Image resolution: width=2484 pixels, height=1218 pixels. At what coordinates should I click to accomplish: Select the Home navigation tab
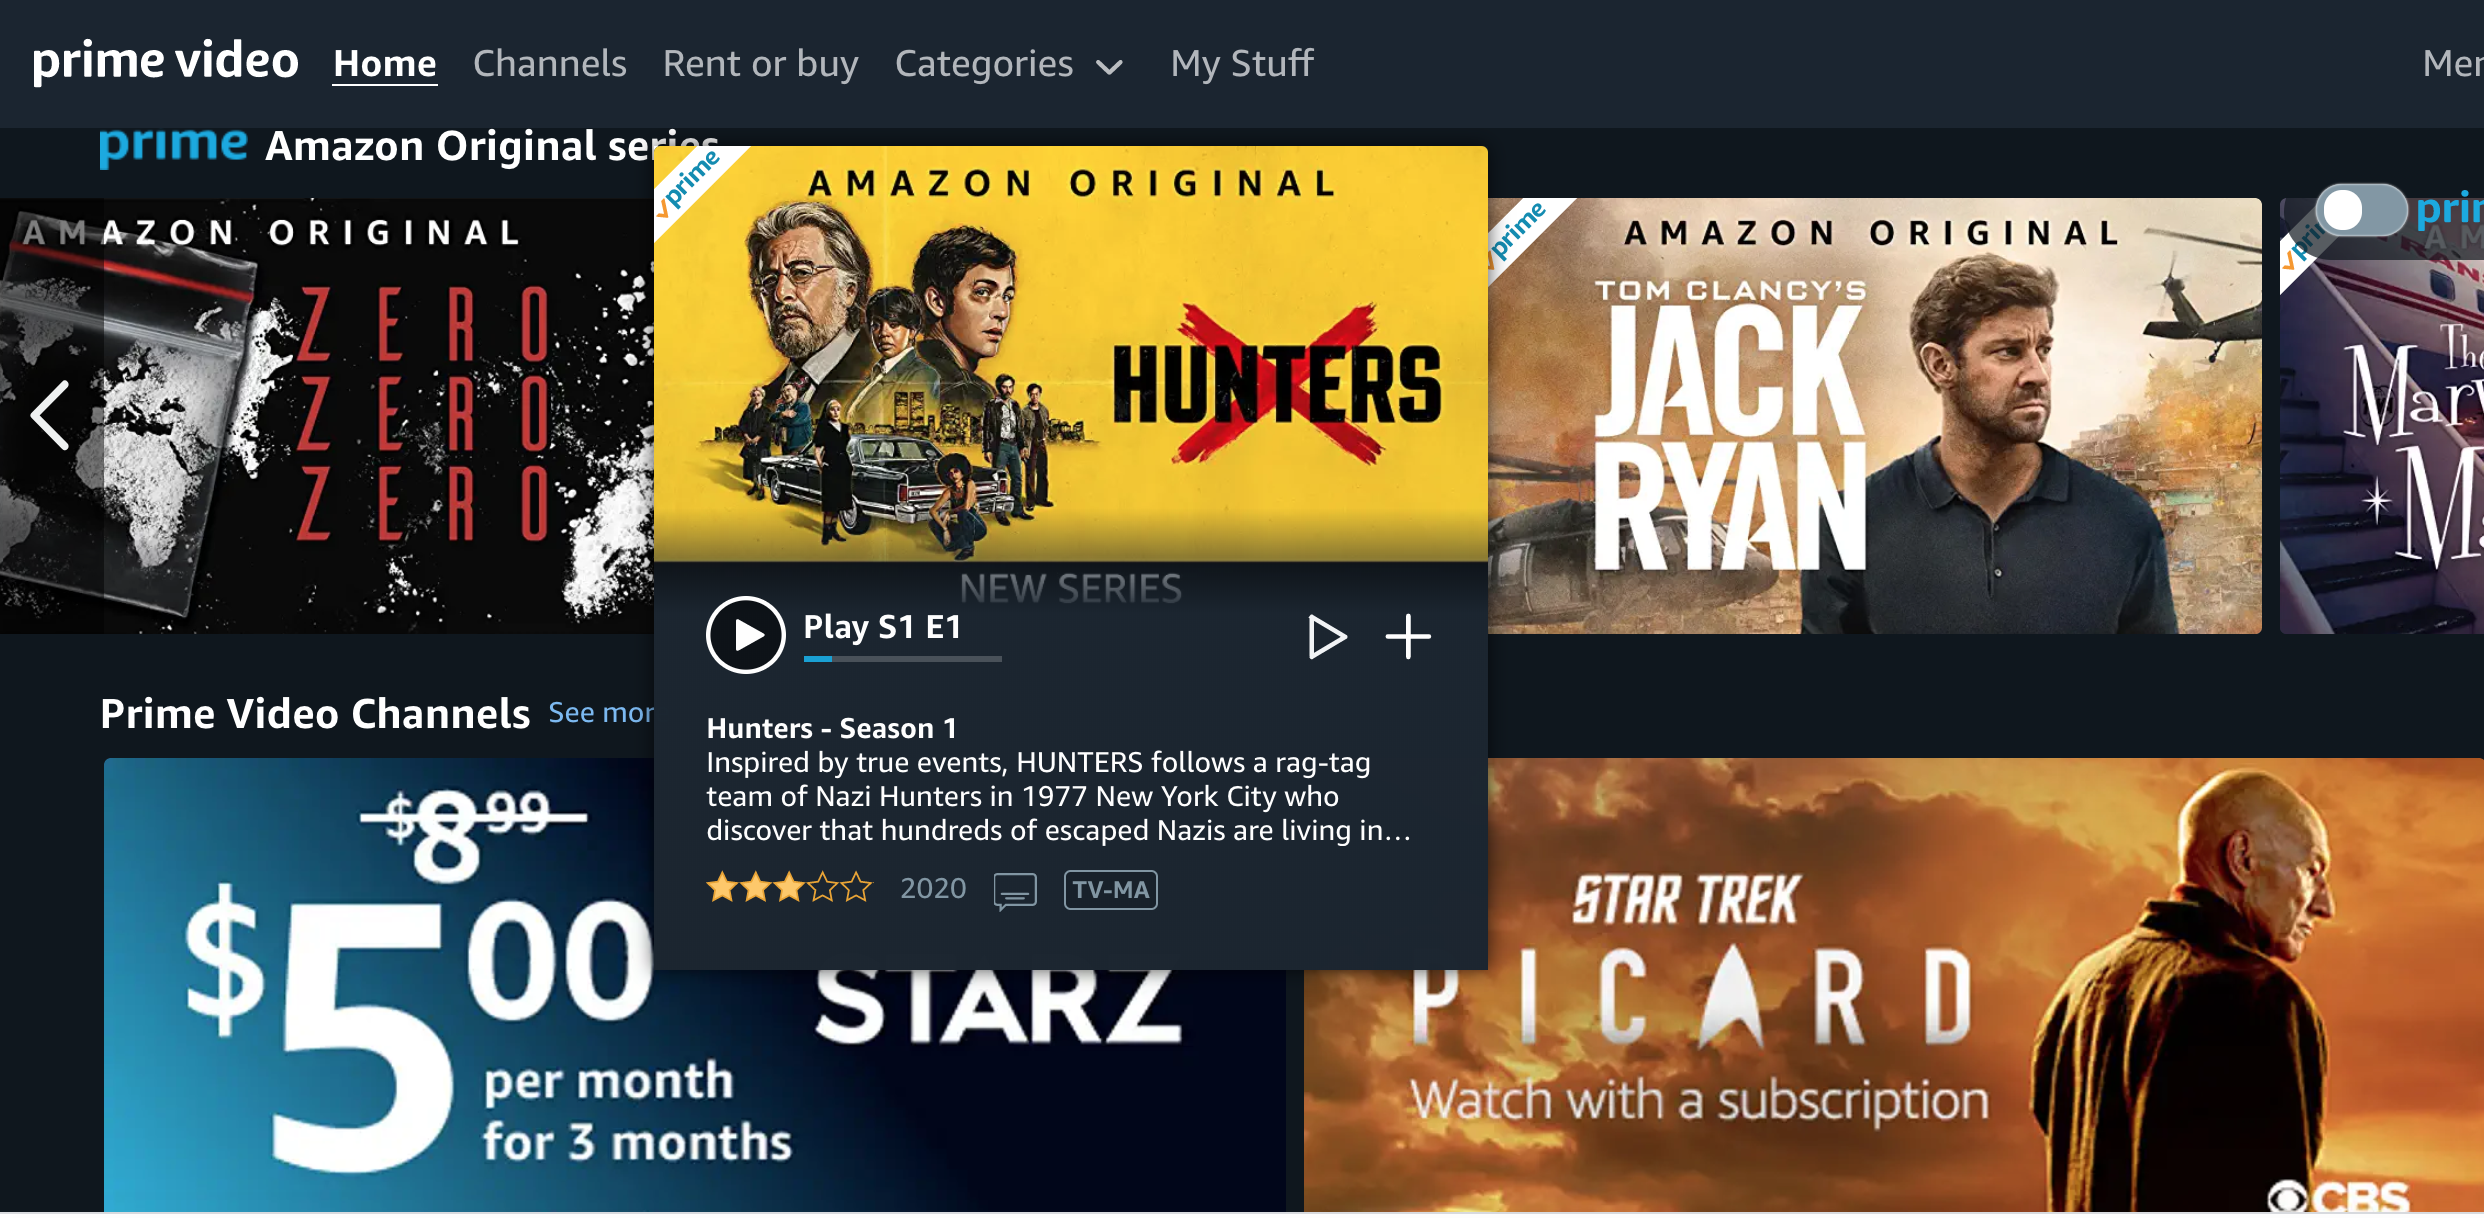(x=383, y=63)
